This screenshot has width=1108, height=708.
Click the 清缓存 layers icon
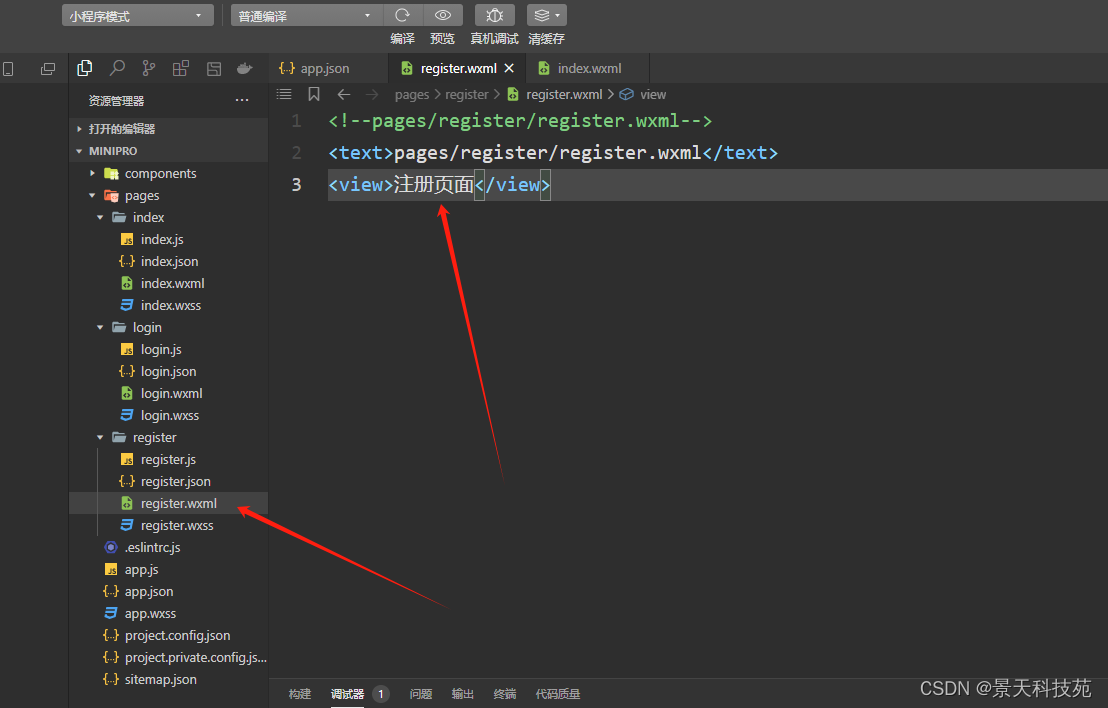coord(546,15)
